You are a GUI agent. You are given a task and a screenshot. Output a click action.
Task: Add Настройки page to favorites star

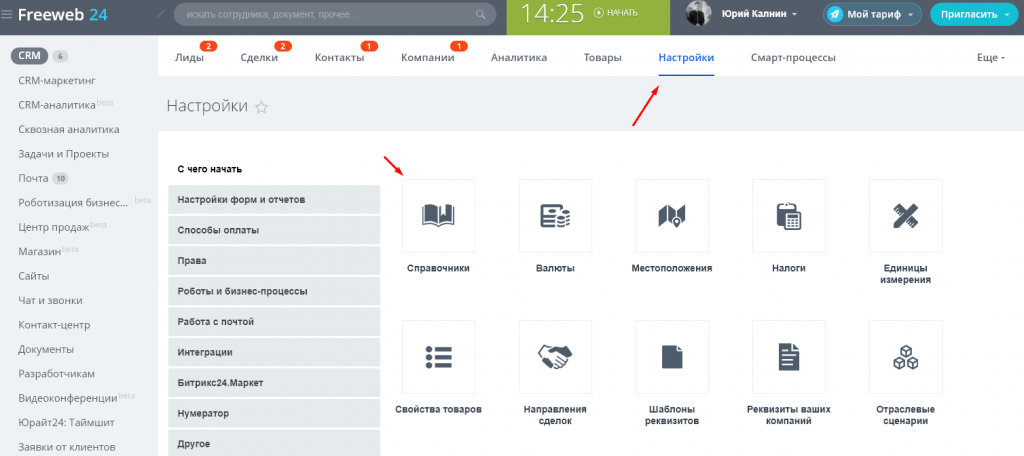262,107
